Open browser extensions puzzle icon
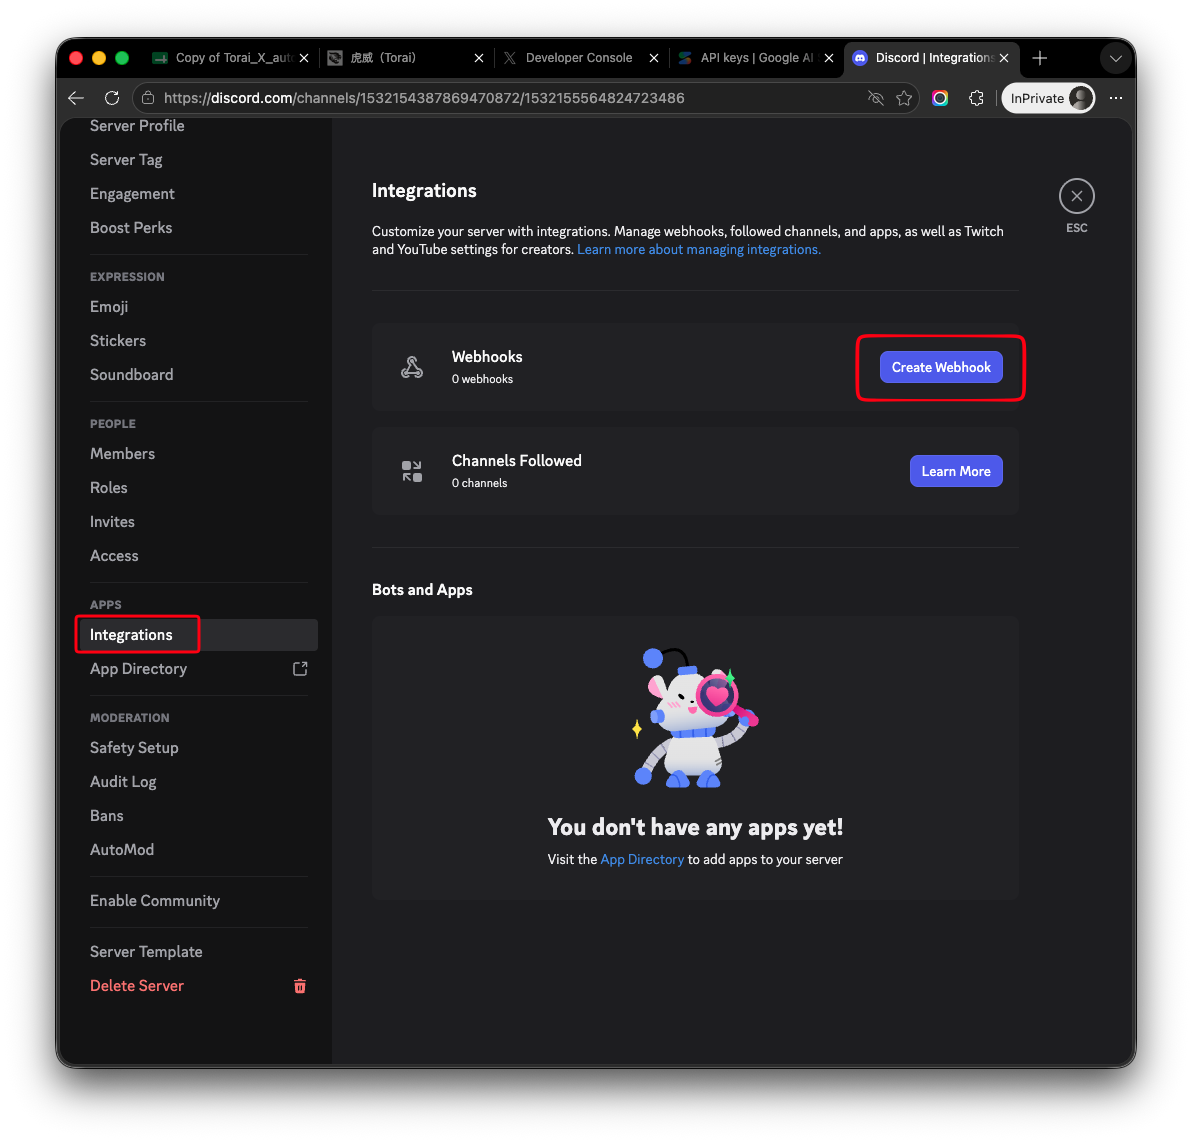Screen dimensions: 1192x1142 pyautogui.click(x=976, y=98)
